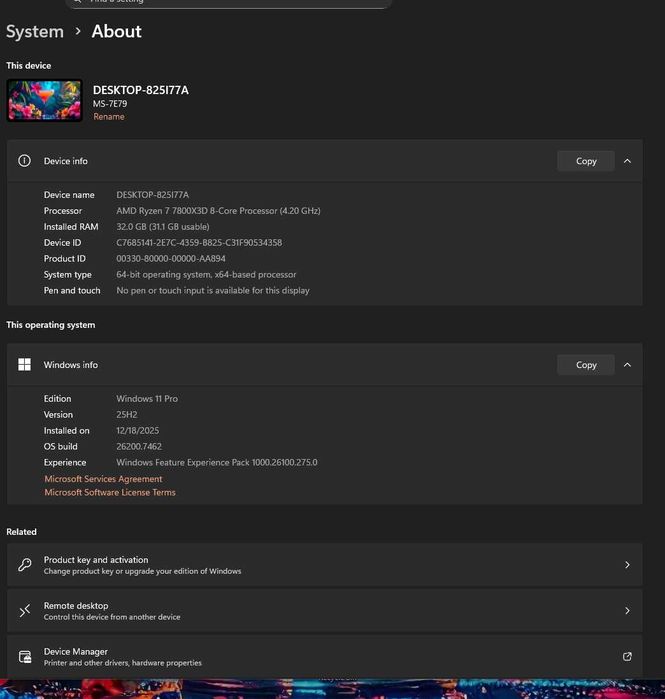Screen dimensions: 665x699
Task: Copy the Windows info details
Action: pyautogui.click(x=586, y=365)
